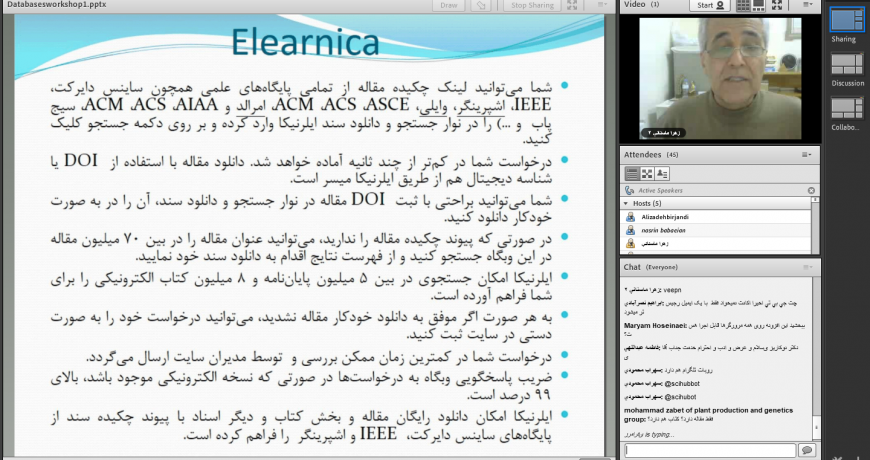Click the Active Speakers phone icon

click(629, 190)
